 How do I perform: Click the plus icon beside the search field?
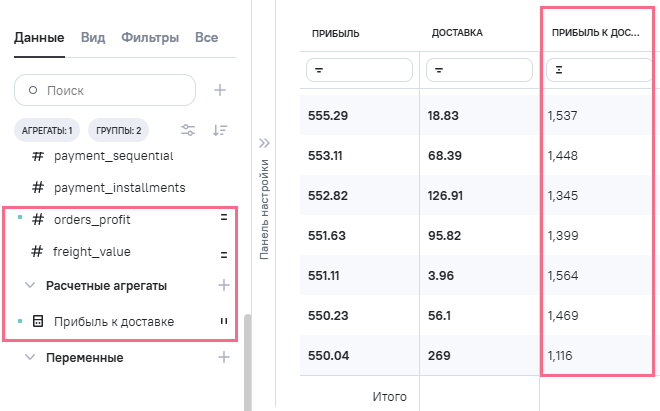click(220, 90)
